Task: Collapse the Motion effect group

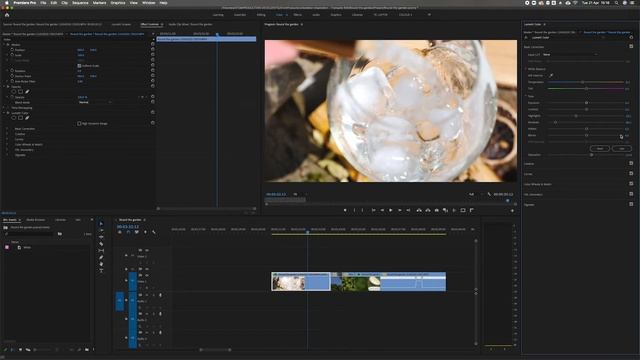Action: [4, 44]
